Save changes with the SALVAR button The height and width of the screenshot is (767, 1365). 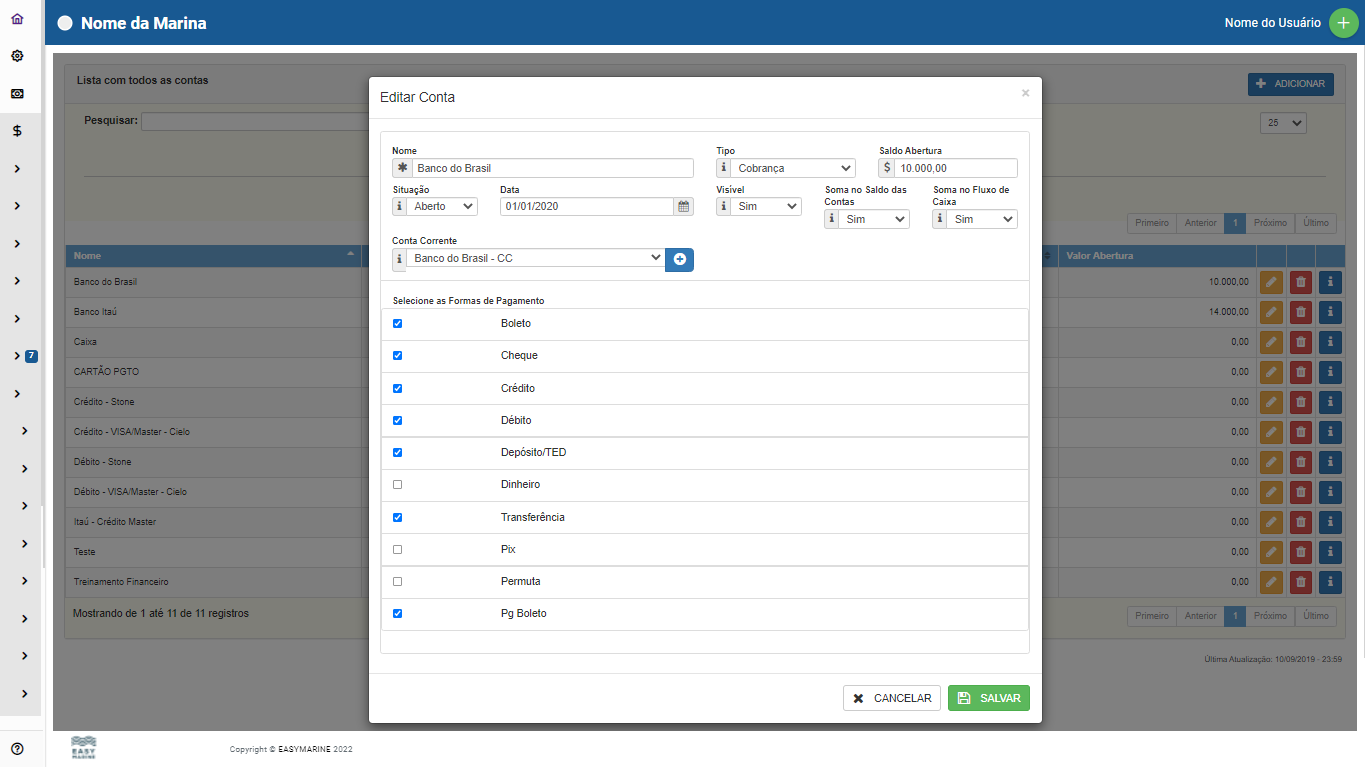[988, 698]
